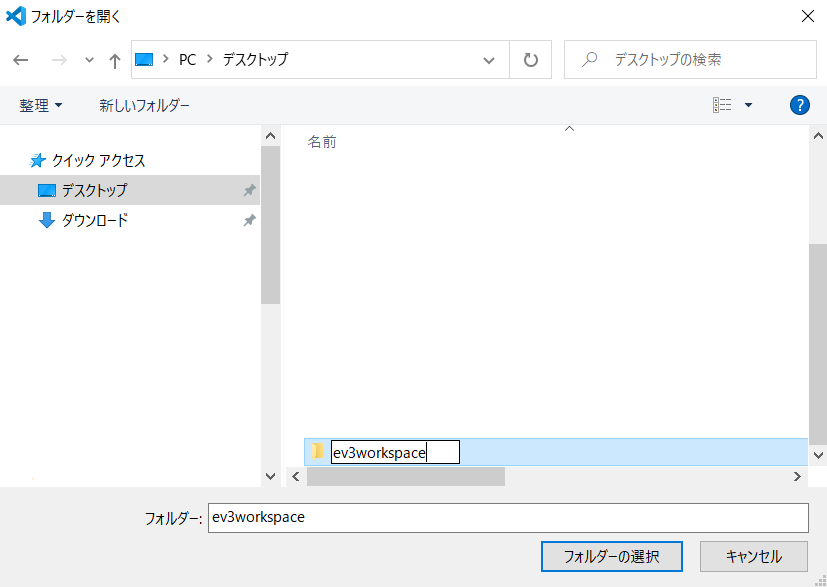Click navigation pane scroll down arrow

(x=271, y=476)
